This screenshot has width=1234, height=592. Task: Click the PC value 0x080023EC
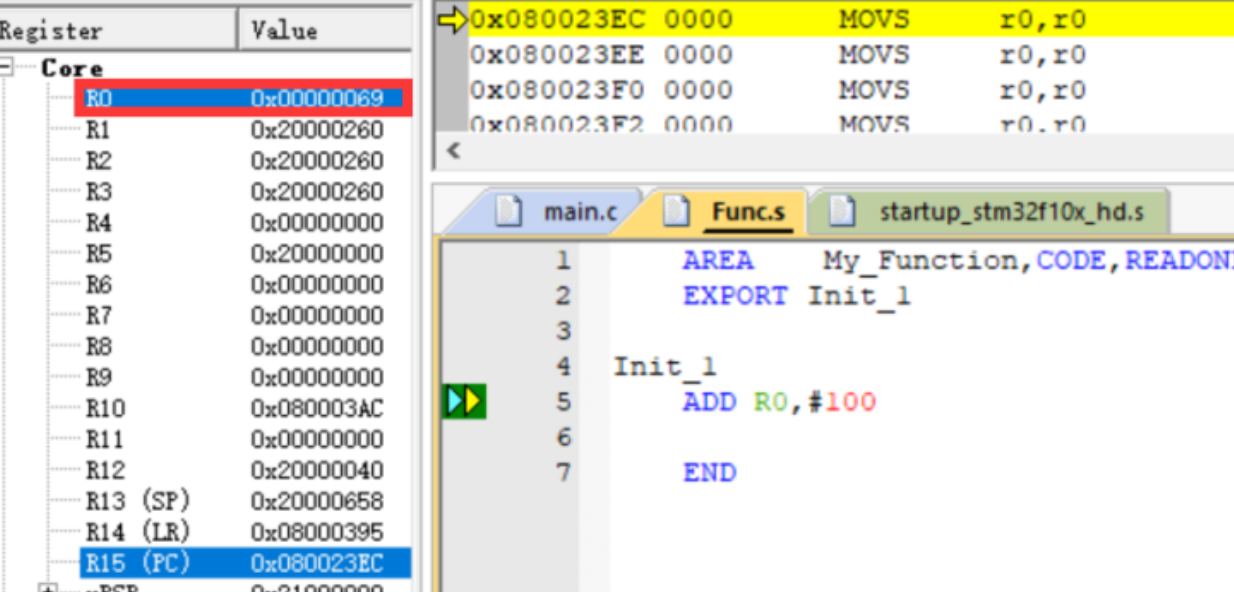(317, 564)
